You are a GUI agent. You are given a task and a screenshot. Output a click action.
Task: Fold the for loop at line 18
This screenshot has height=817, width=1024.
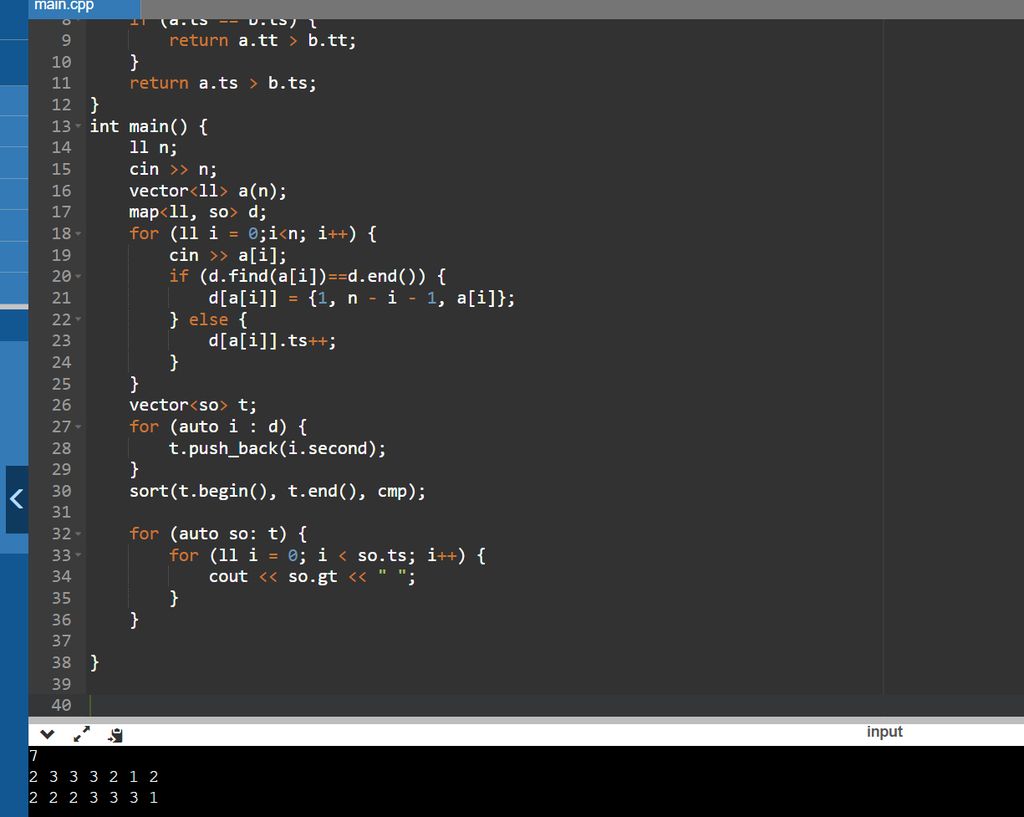78,233
